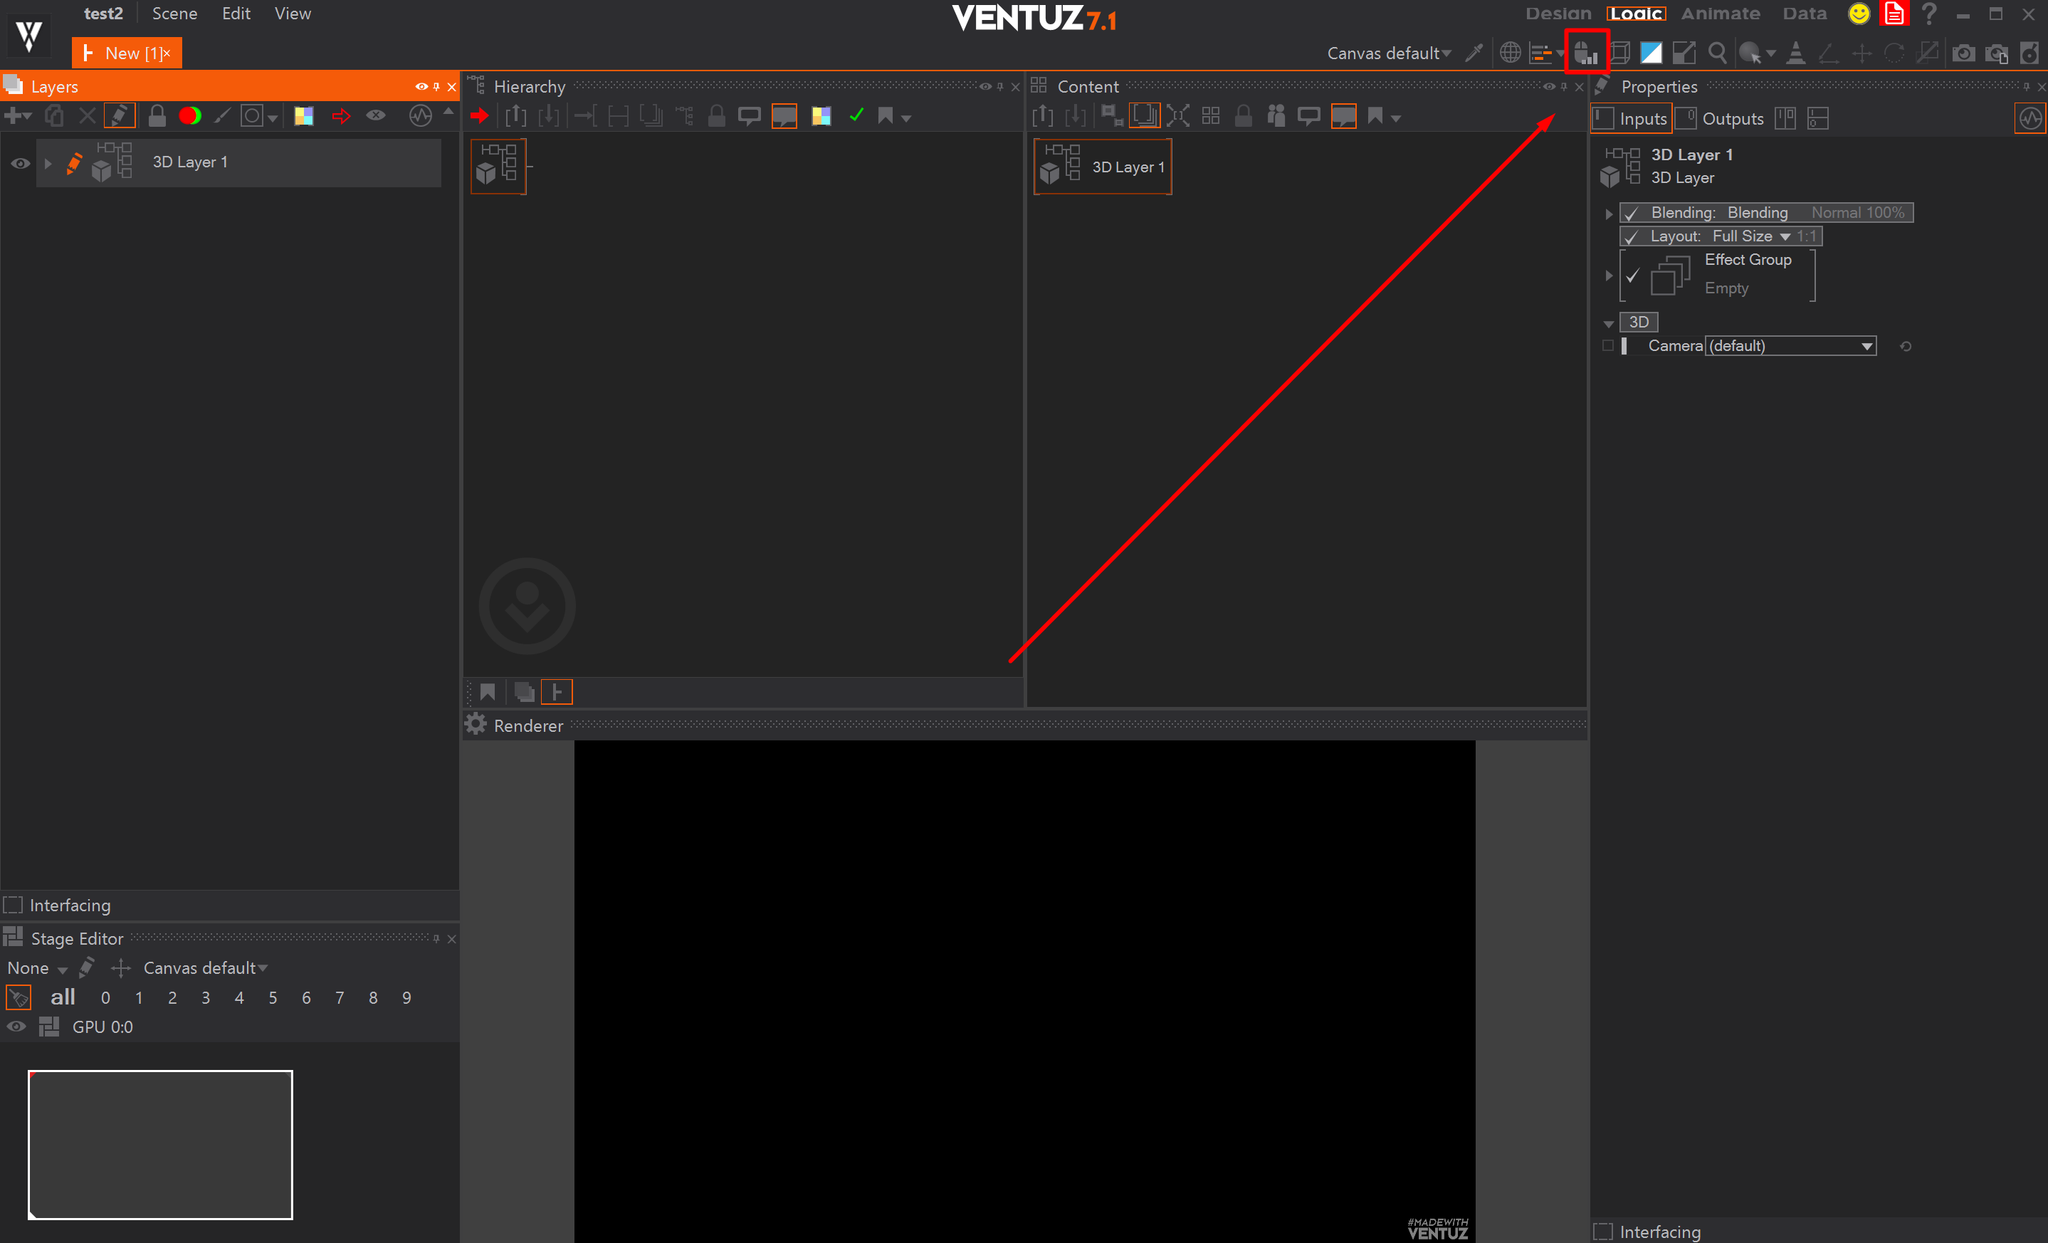The image size is (2048, 1243).
Task: Click the grid arrange icon in Content toolbar
Action: 1211,116
